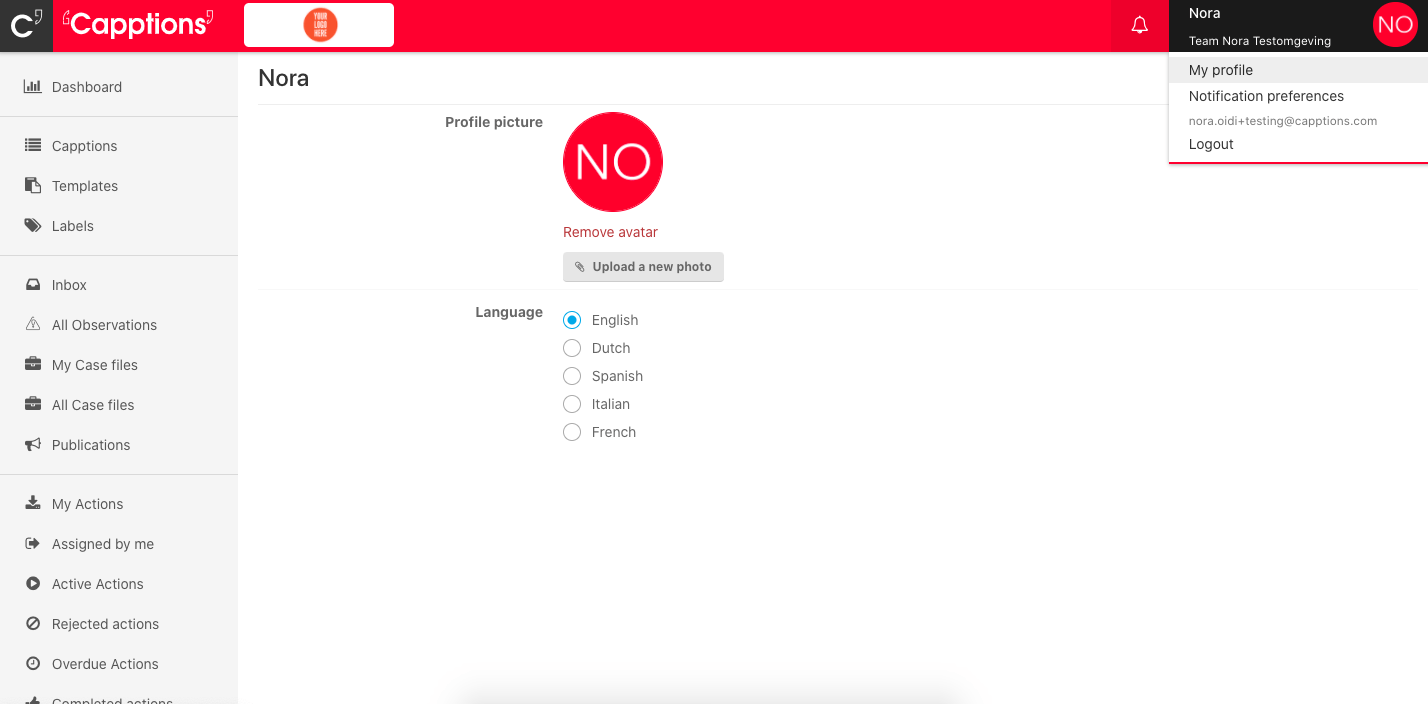The width and height of the screenshot is (1428, 704).
Task: Pick French language radio button
Action: (x=572, y=432)
